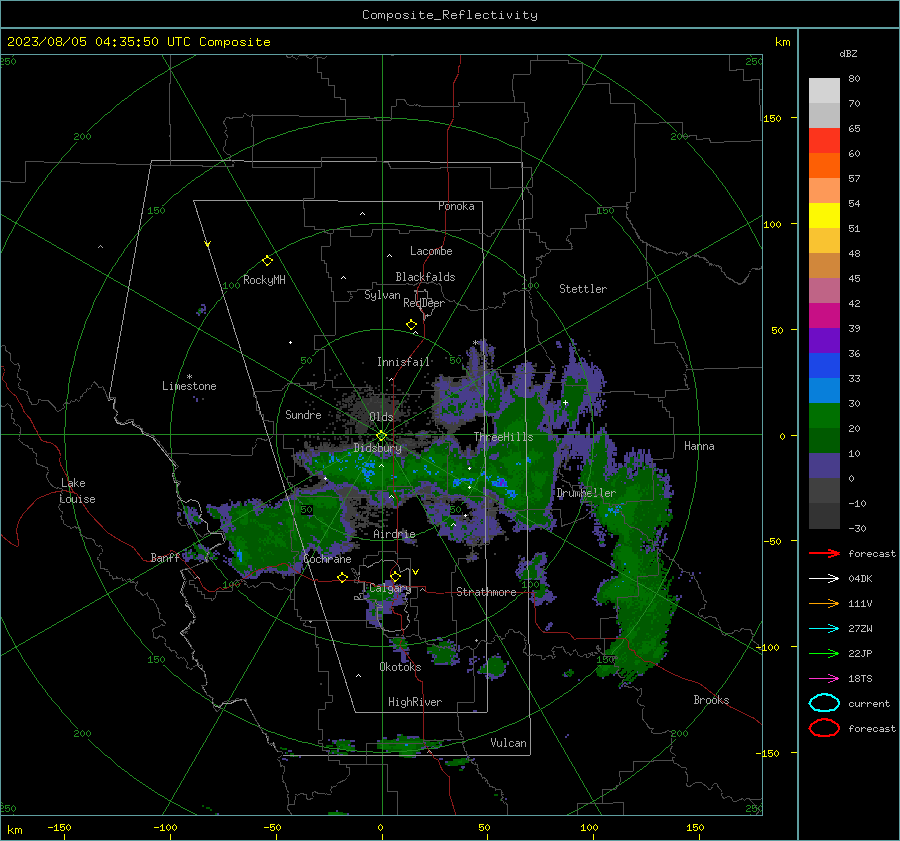Click the RockyMH label on map
Viewport: 900px width, 841px height.
[264, 280]
